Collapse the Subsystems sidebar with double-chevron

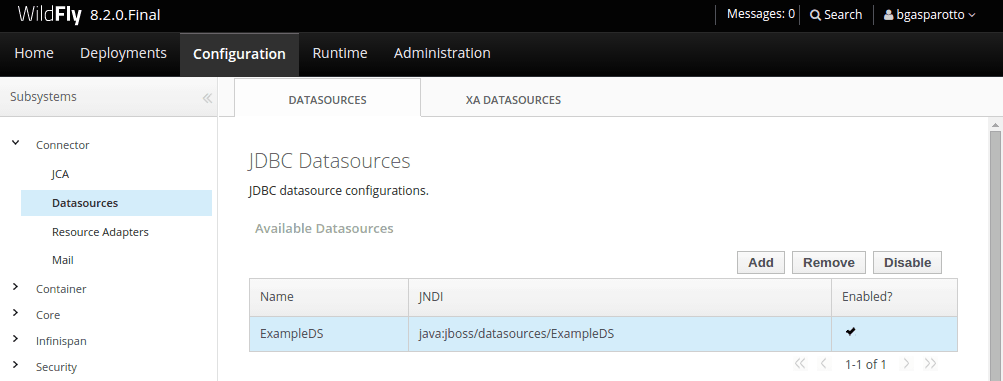pos(207,98)
